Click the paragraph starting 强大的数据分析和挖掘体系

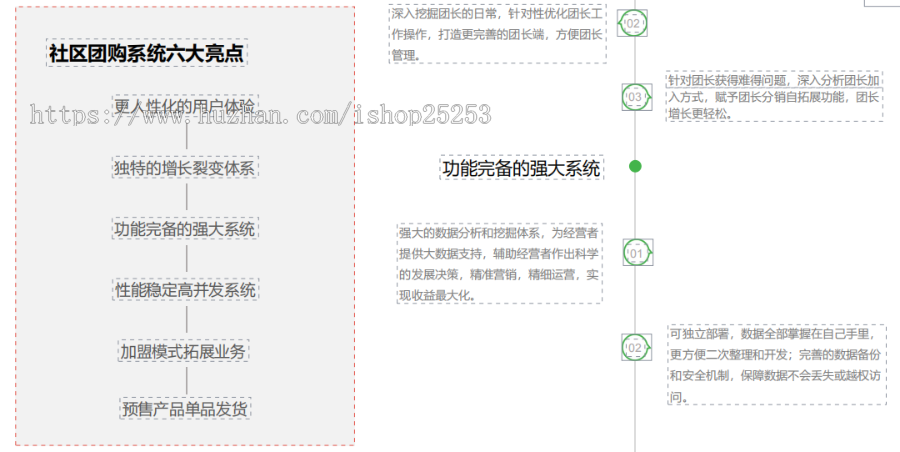[x=499, y=264]
